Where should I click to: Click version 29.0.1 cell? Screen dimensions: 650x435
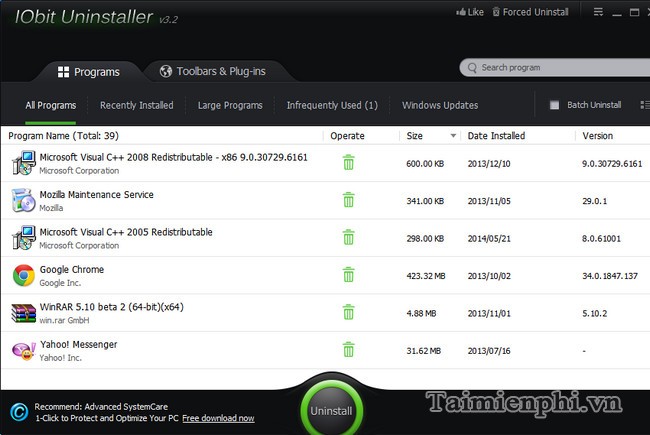pos(594,201)
